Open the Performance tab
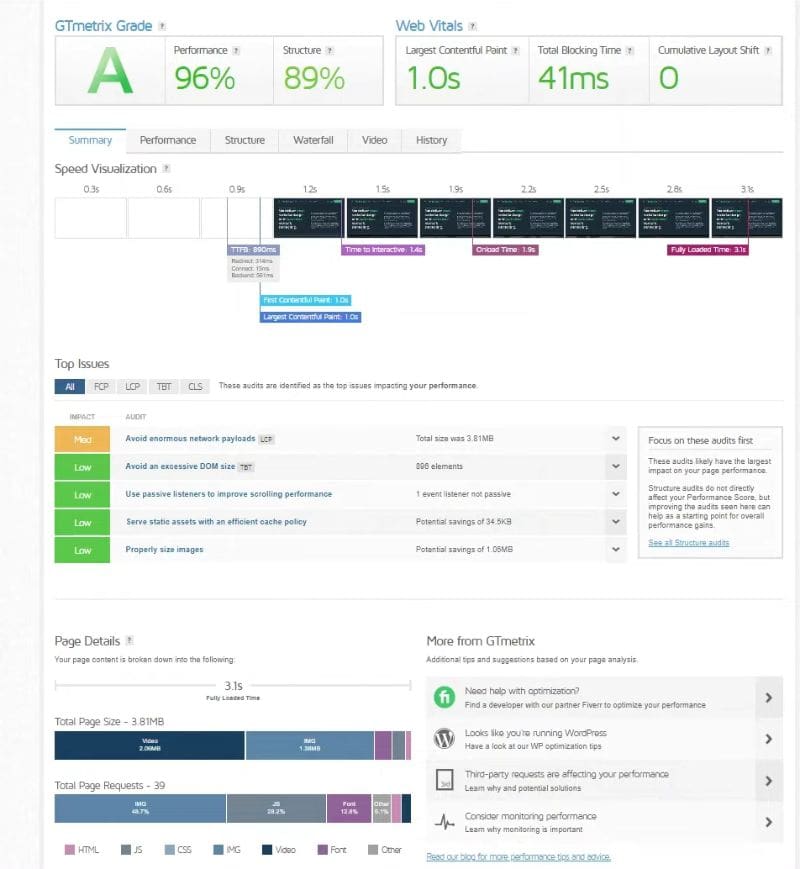Image resolution: width=800 pixels, height=869 pixels. pyautogui.click(x=168, y=140)
